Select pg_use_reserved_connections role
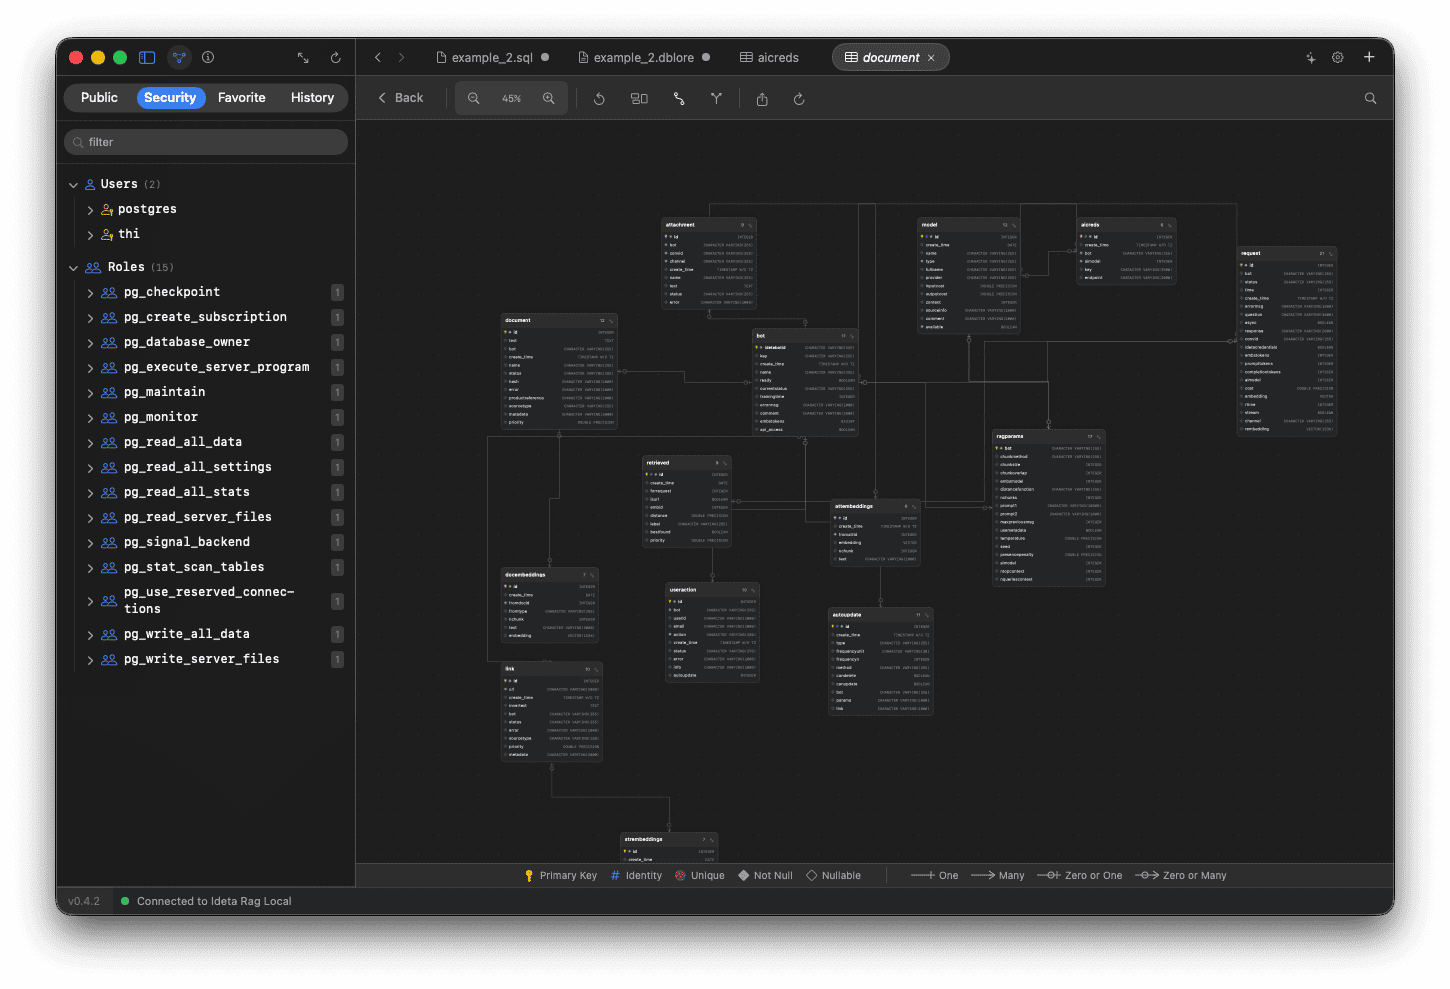Image resolution: width=1450 pixels, height=989 pixels. click(209, 600)
